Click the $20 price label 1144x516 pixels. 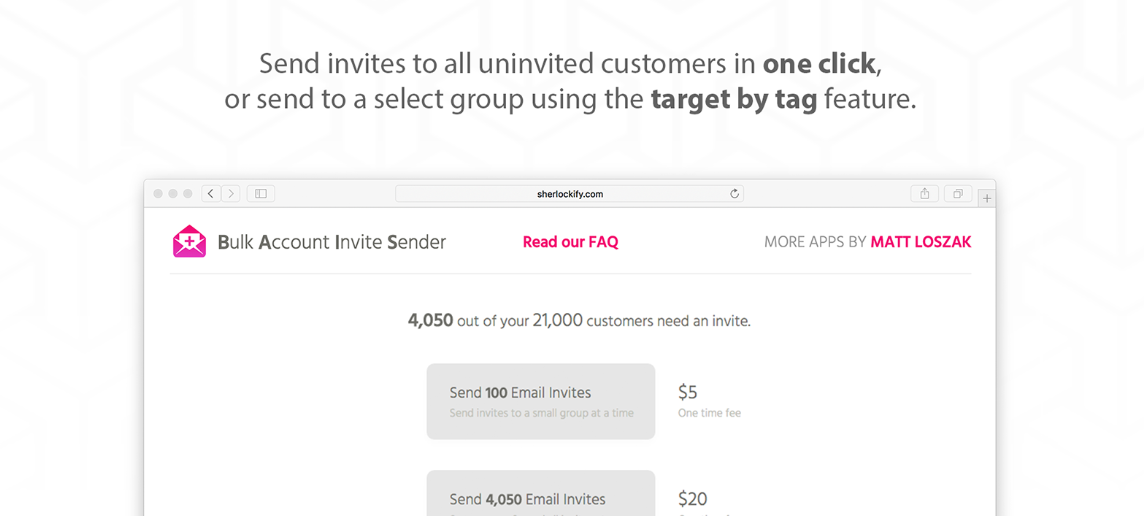point(692,499)
